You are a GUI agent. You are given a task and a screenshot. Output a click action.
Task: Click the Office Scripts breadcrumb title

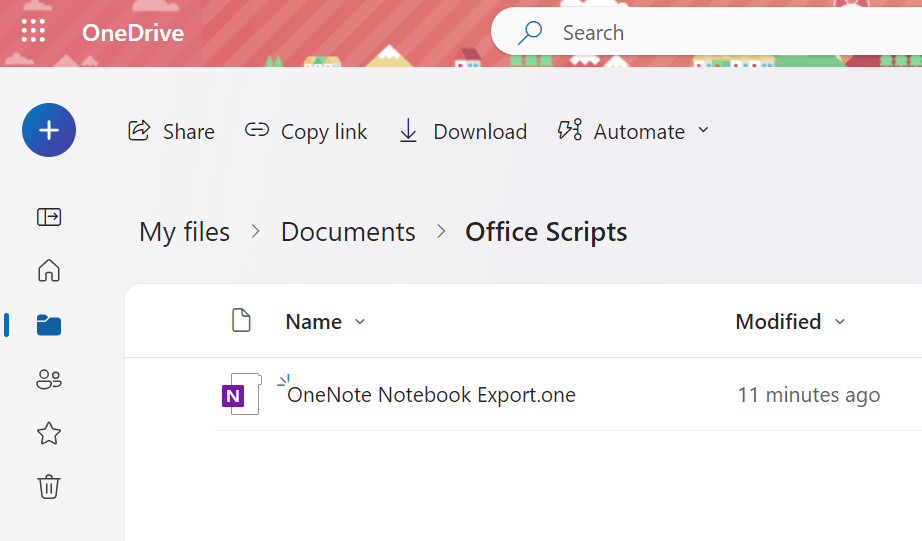[546, 232]
